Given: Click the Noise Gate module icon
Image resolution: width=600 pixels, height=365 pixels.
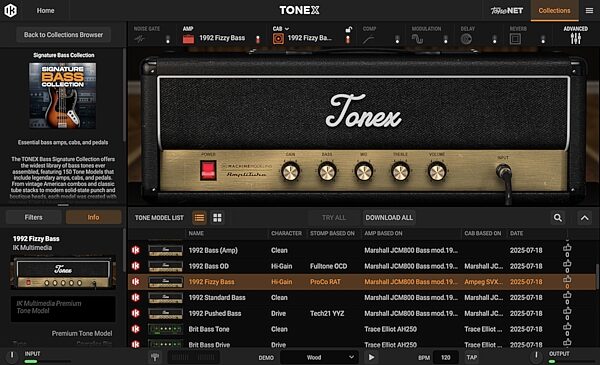Looking at the screenshot, I should click(x=140, y=39).
